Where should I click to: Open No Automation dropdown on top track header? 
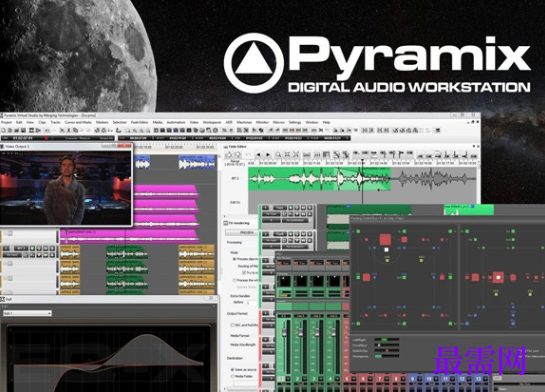(296, 220)
